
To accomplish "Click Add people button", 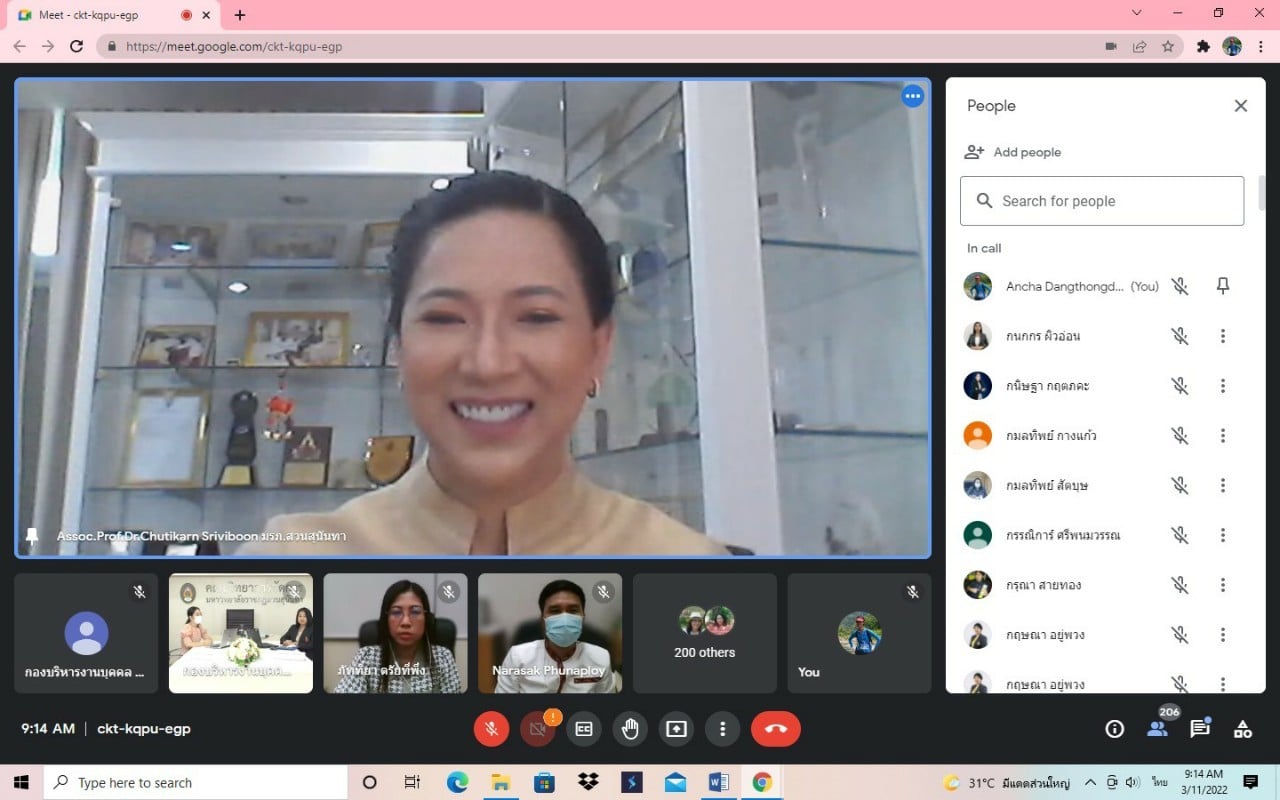I will point(1013,152).
